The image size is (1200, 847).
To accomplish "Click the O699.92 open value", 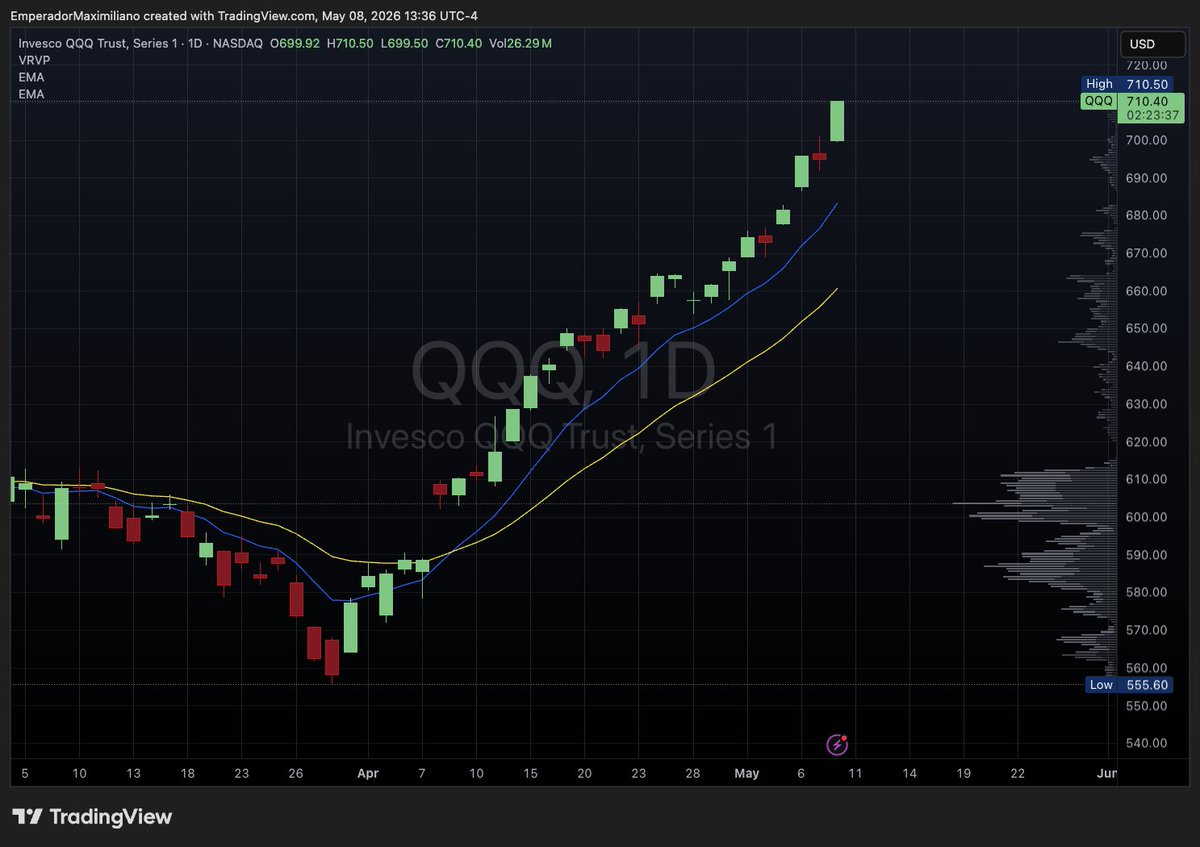I will click(x=293, y=43).
